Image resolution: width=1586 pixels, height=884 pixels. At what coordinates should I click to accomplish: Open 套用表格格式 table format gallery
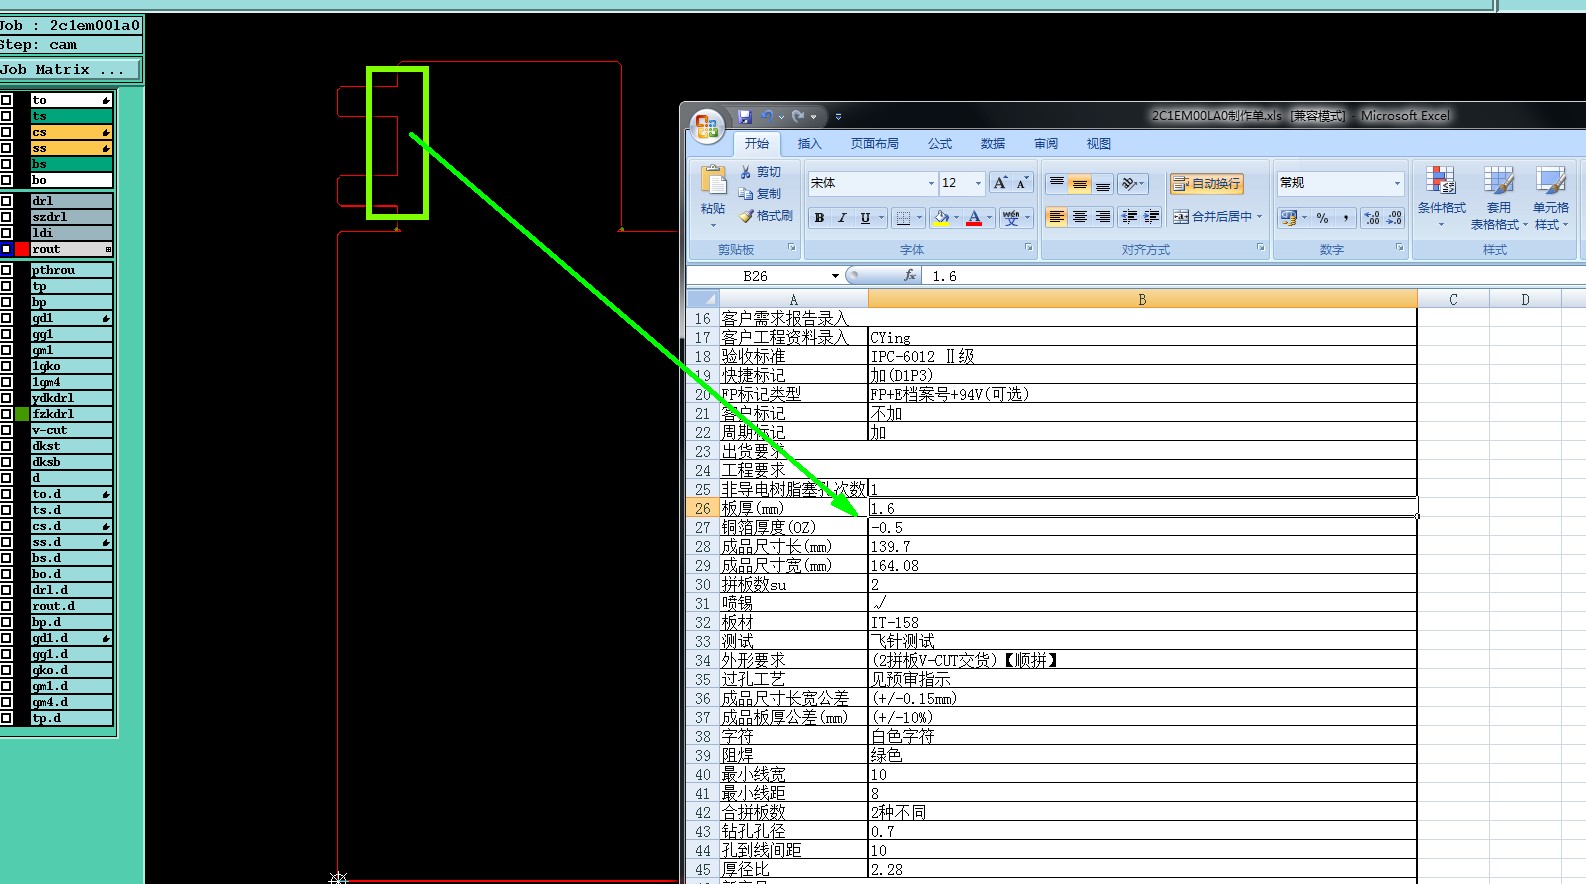pos(1498,197)
